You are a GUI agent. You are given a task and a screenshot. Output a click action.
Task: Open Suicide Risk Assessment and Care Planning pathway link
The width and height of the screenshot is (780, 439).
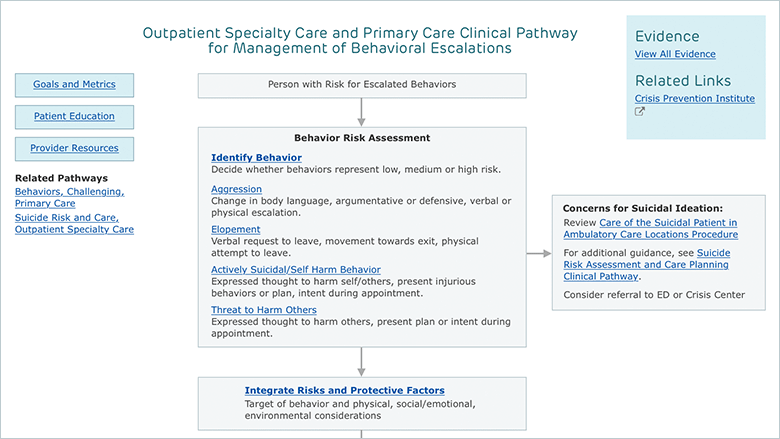click(647, 264)
